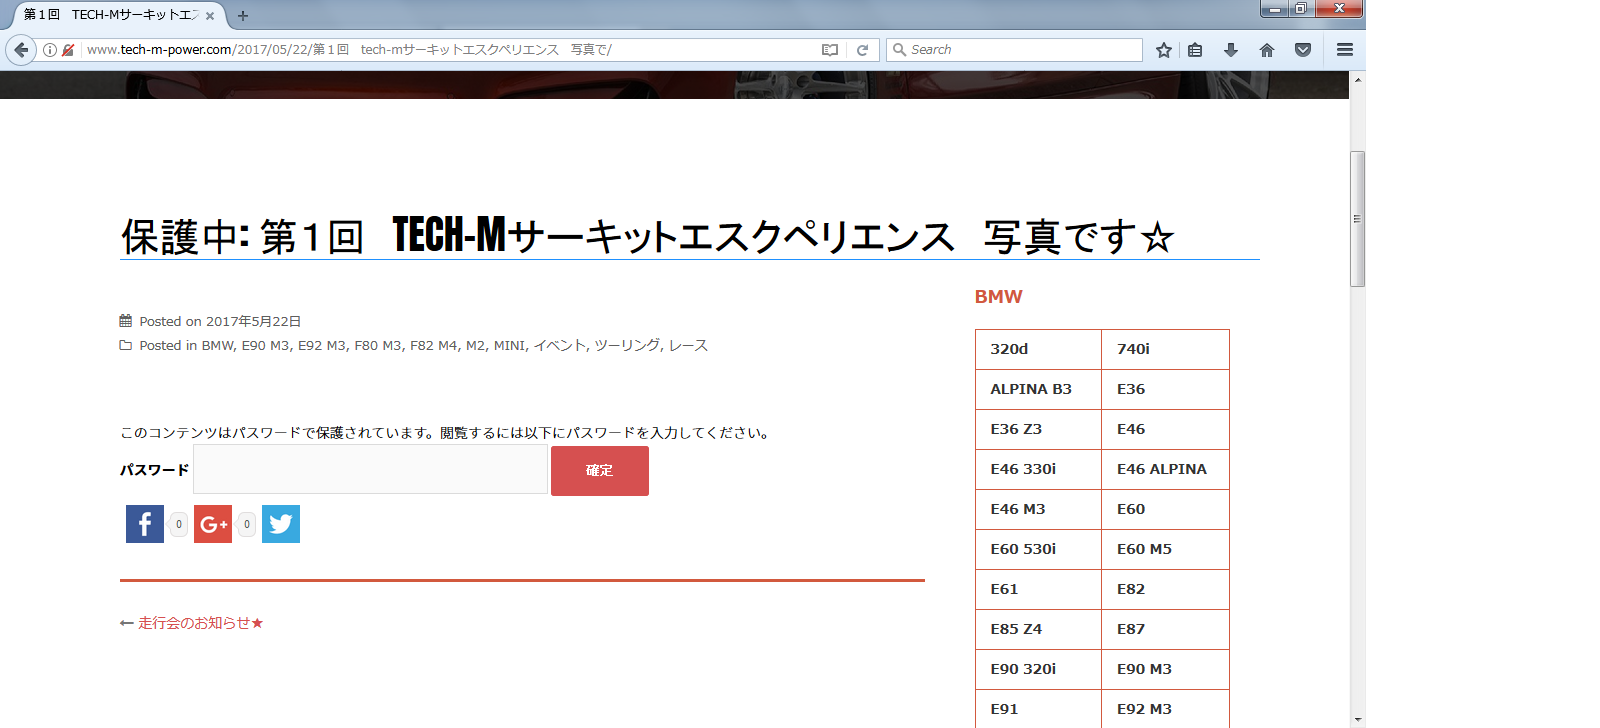Screen dimensions: 1600x728
Task: Close the TECH-M tab
Action: (210, 16)
